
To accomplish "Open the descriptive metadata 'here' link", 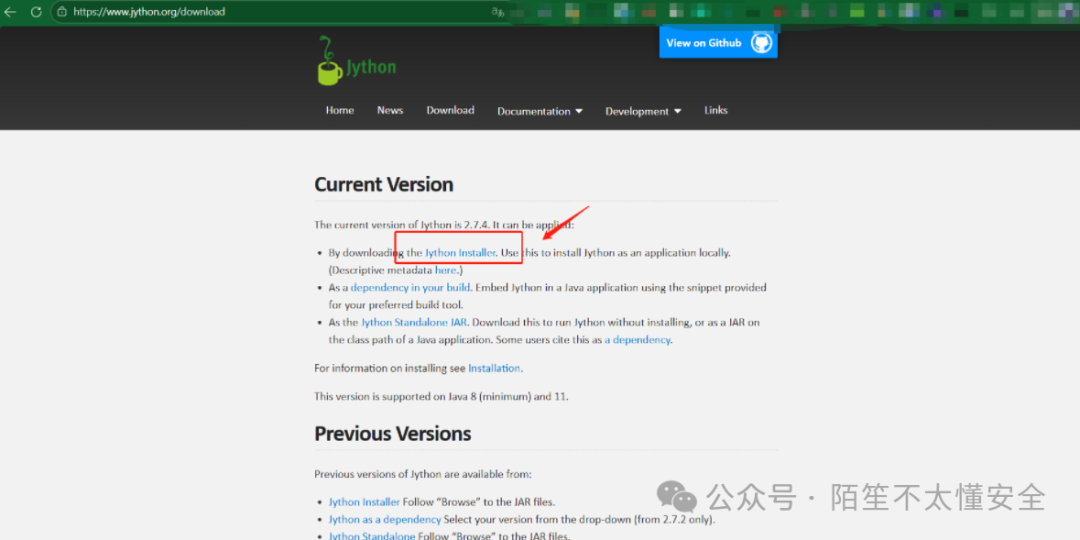I will pos(445,270).
